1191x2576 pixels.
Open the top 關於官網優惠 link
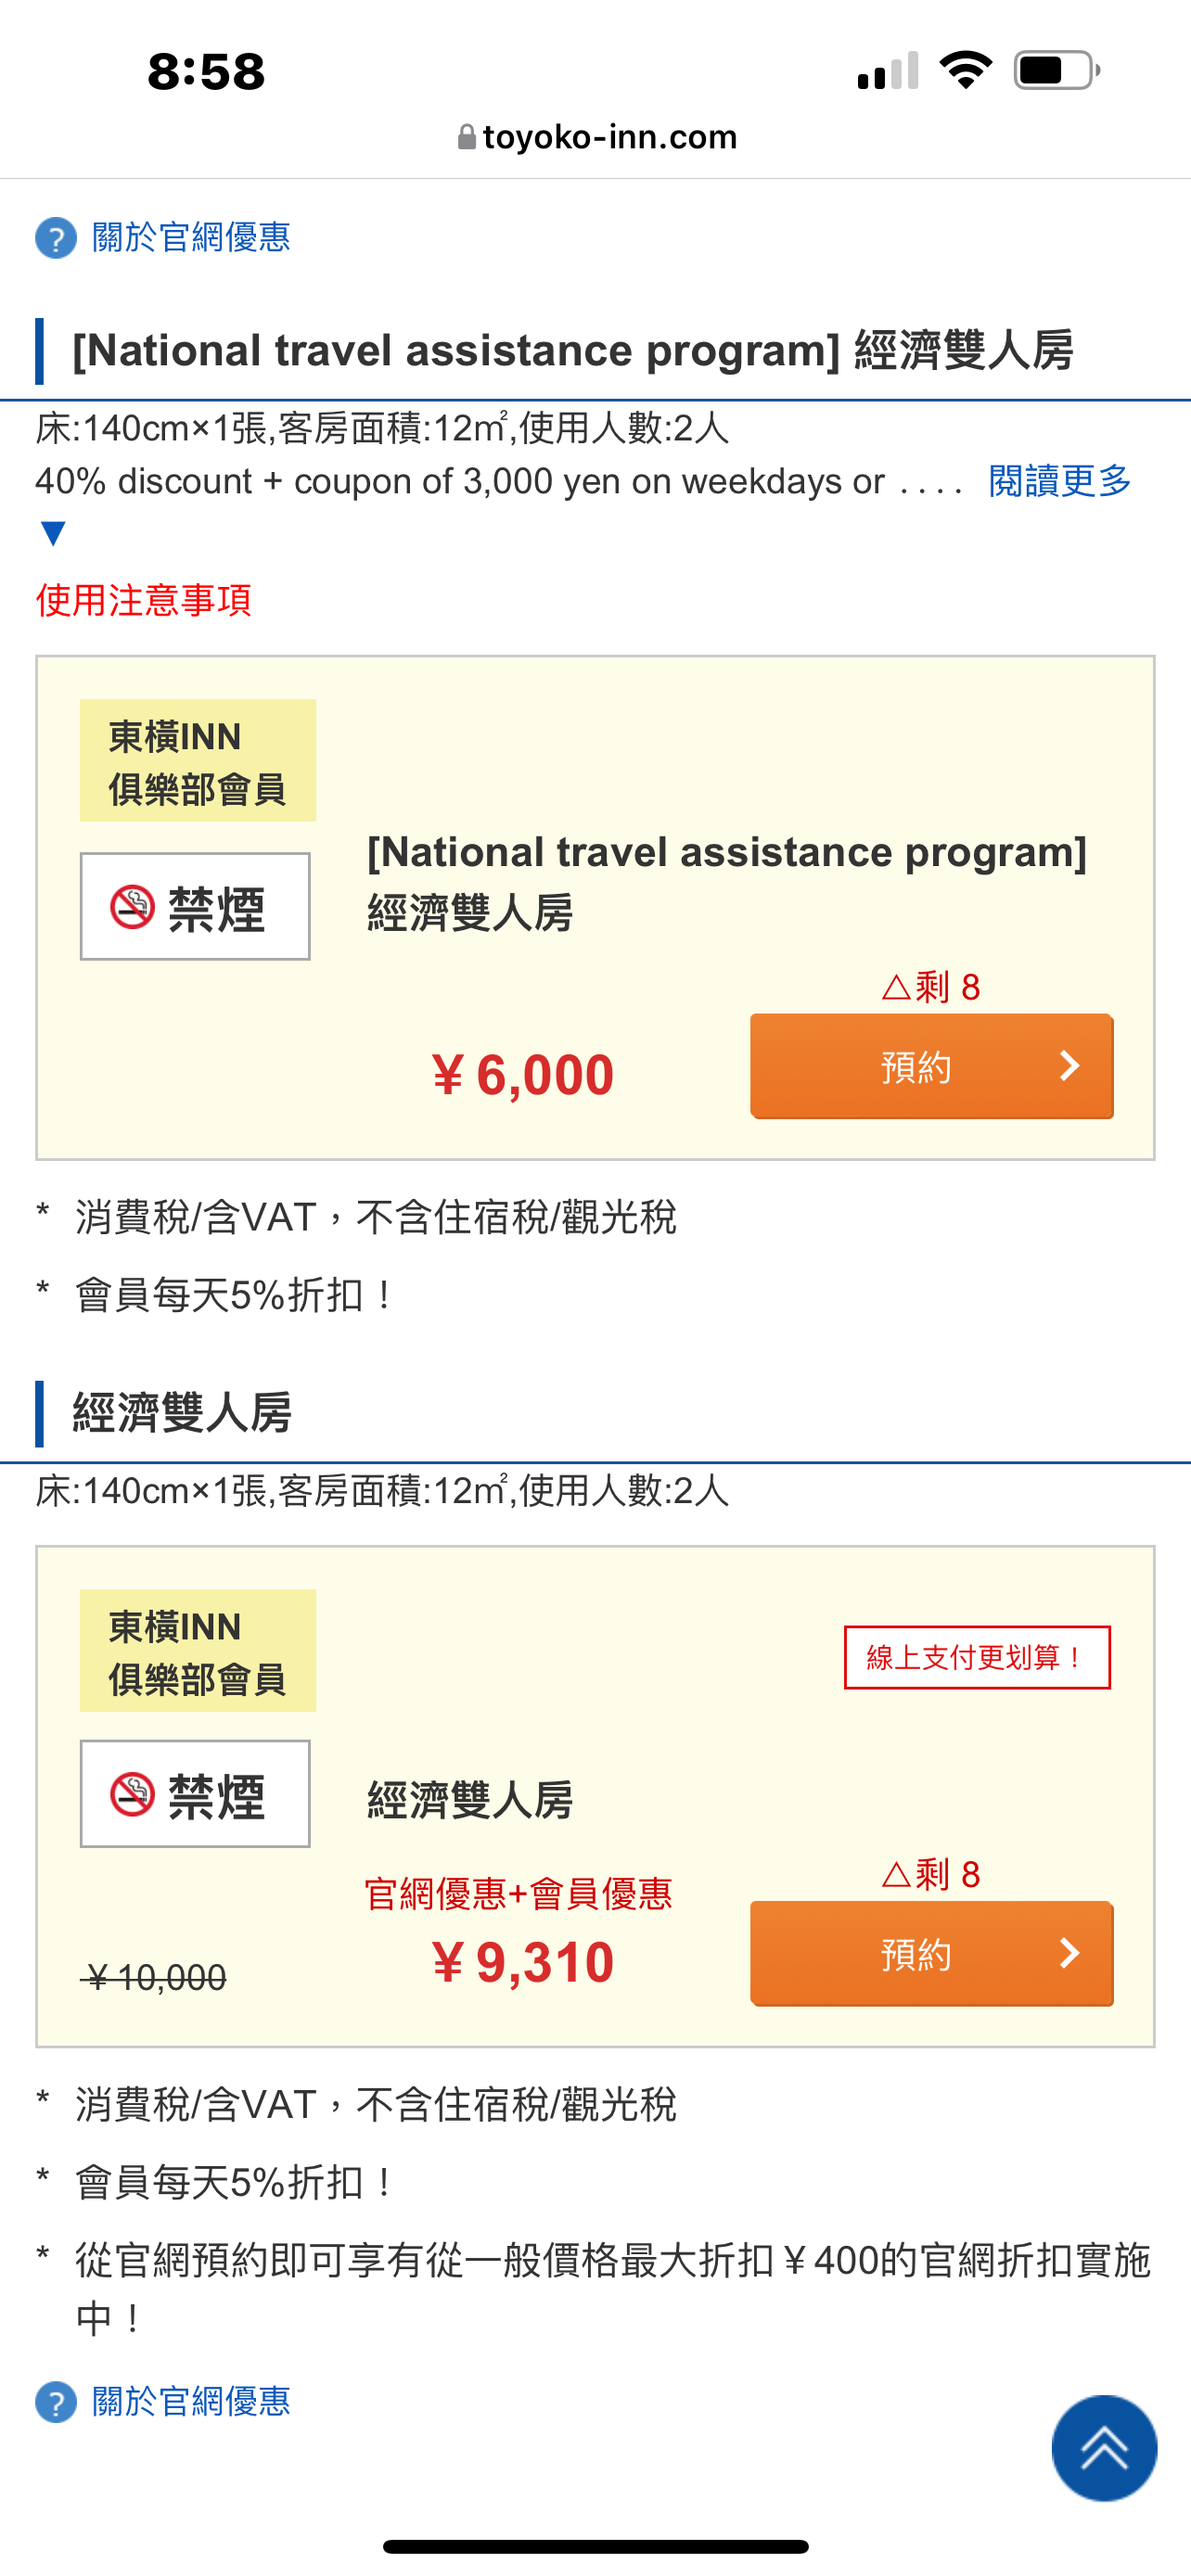tap(191, 238)
